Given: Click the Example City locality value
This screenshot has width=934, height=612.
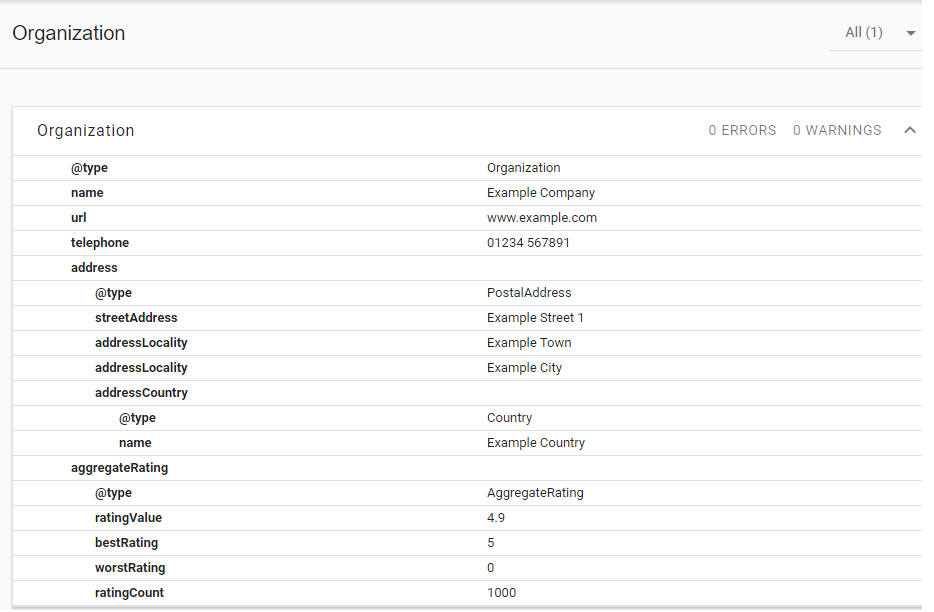Looking at the screenshot, I should (x=524, y=368).
